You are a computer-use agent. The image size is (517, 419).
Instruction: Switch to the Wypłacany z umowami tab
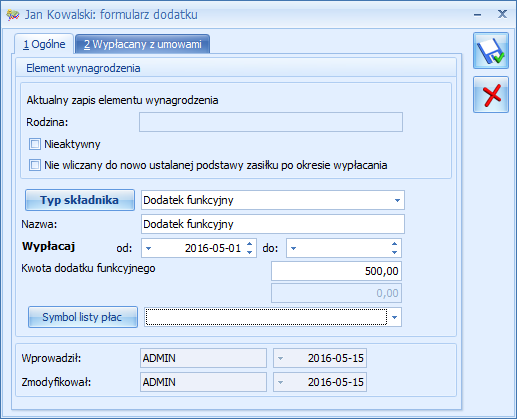tap(143, 44)
